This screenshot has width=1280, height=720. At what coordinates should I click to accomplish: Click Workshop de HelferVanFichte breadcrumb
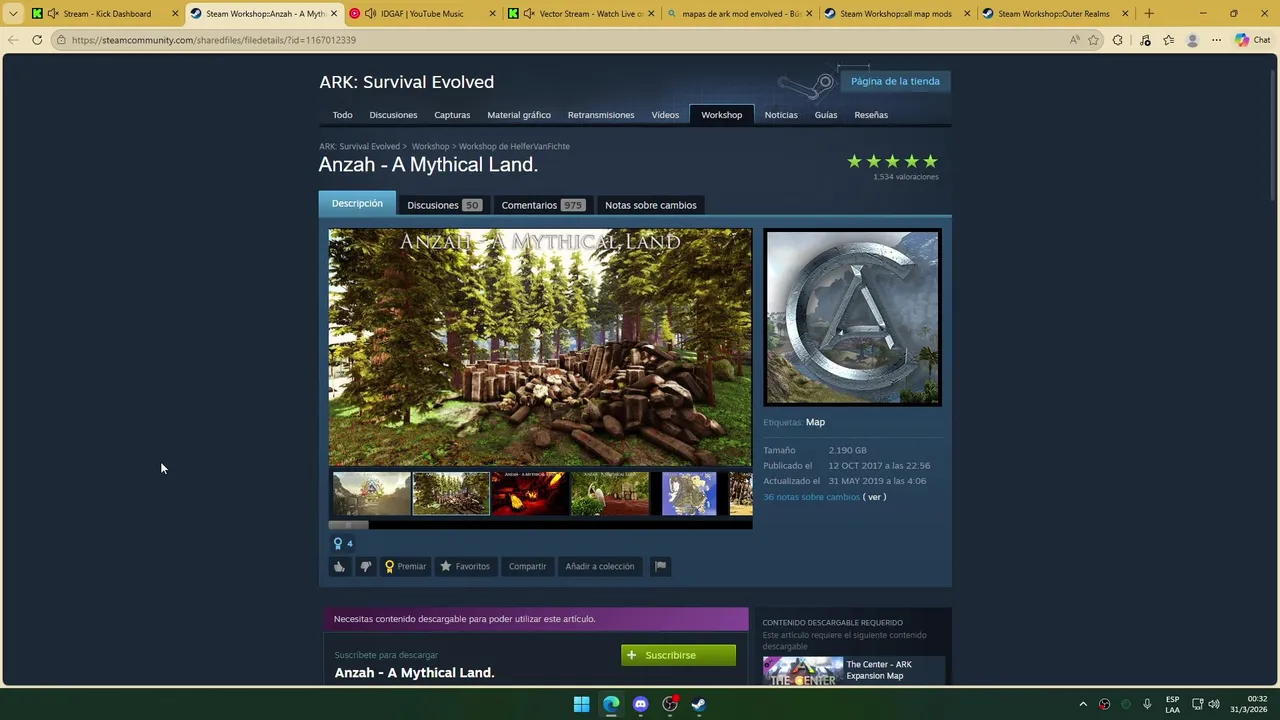point(514,146)
